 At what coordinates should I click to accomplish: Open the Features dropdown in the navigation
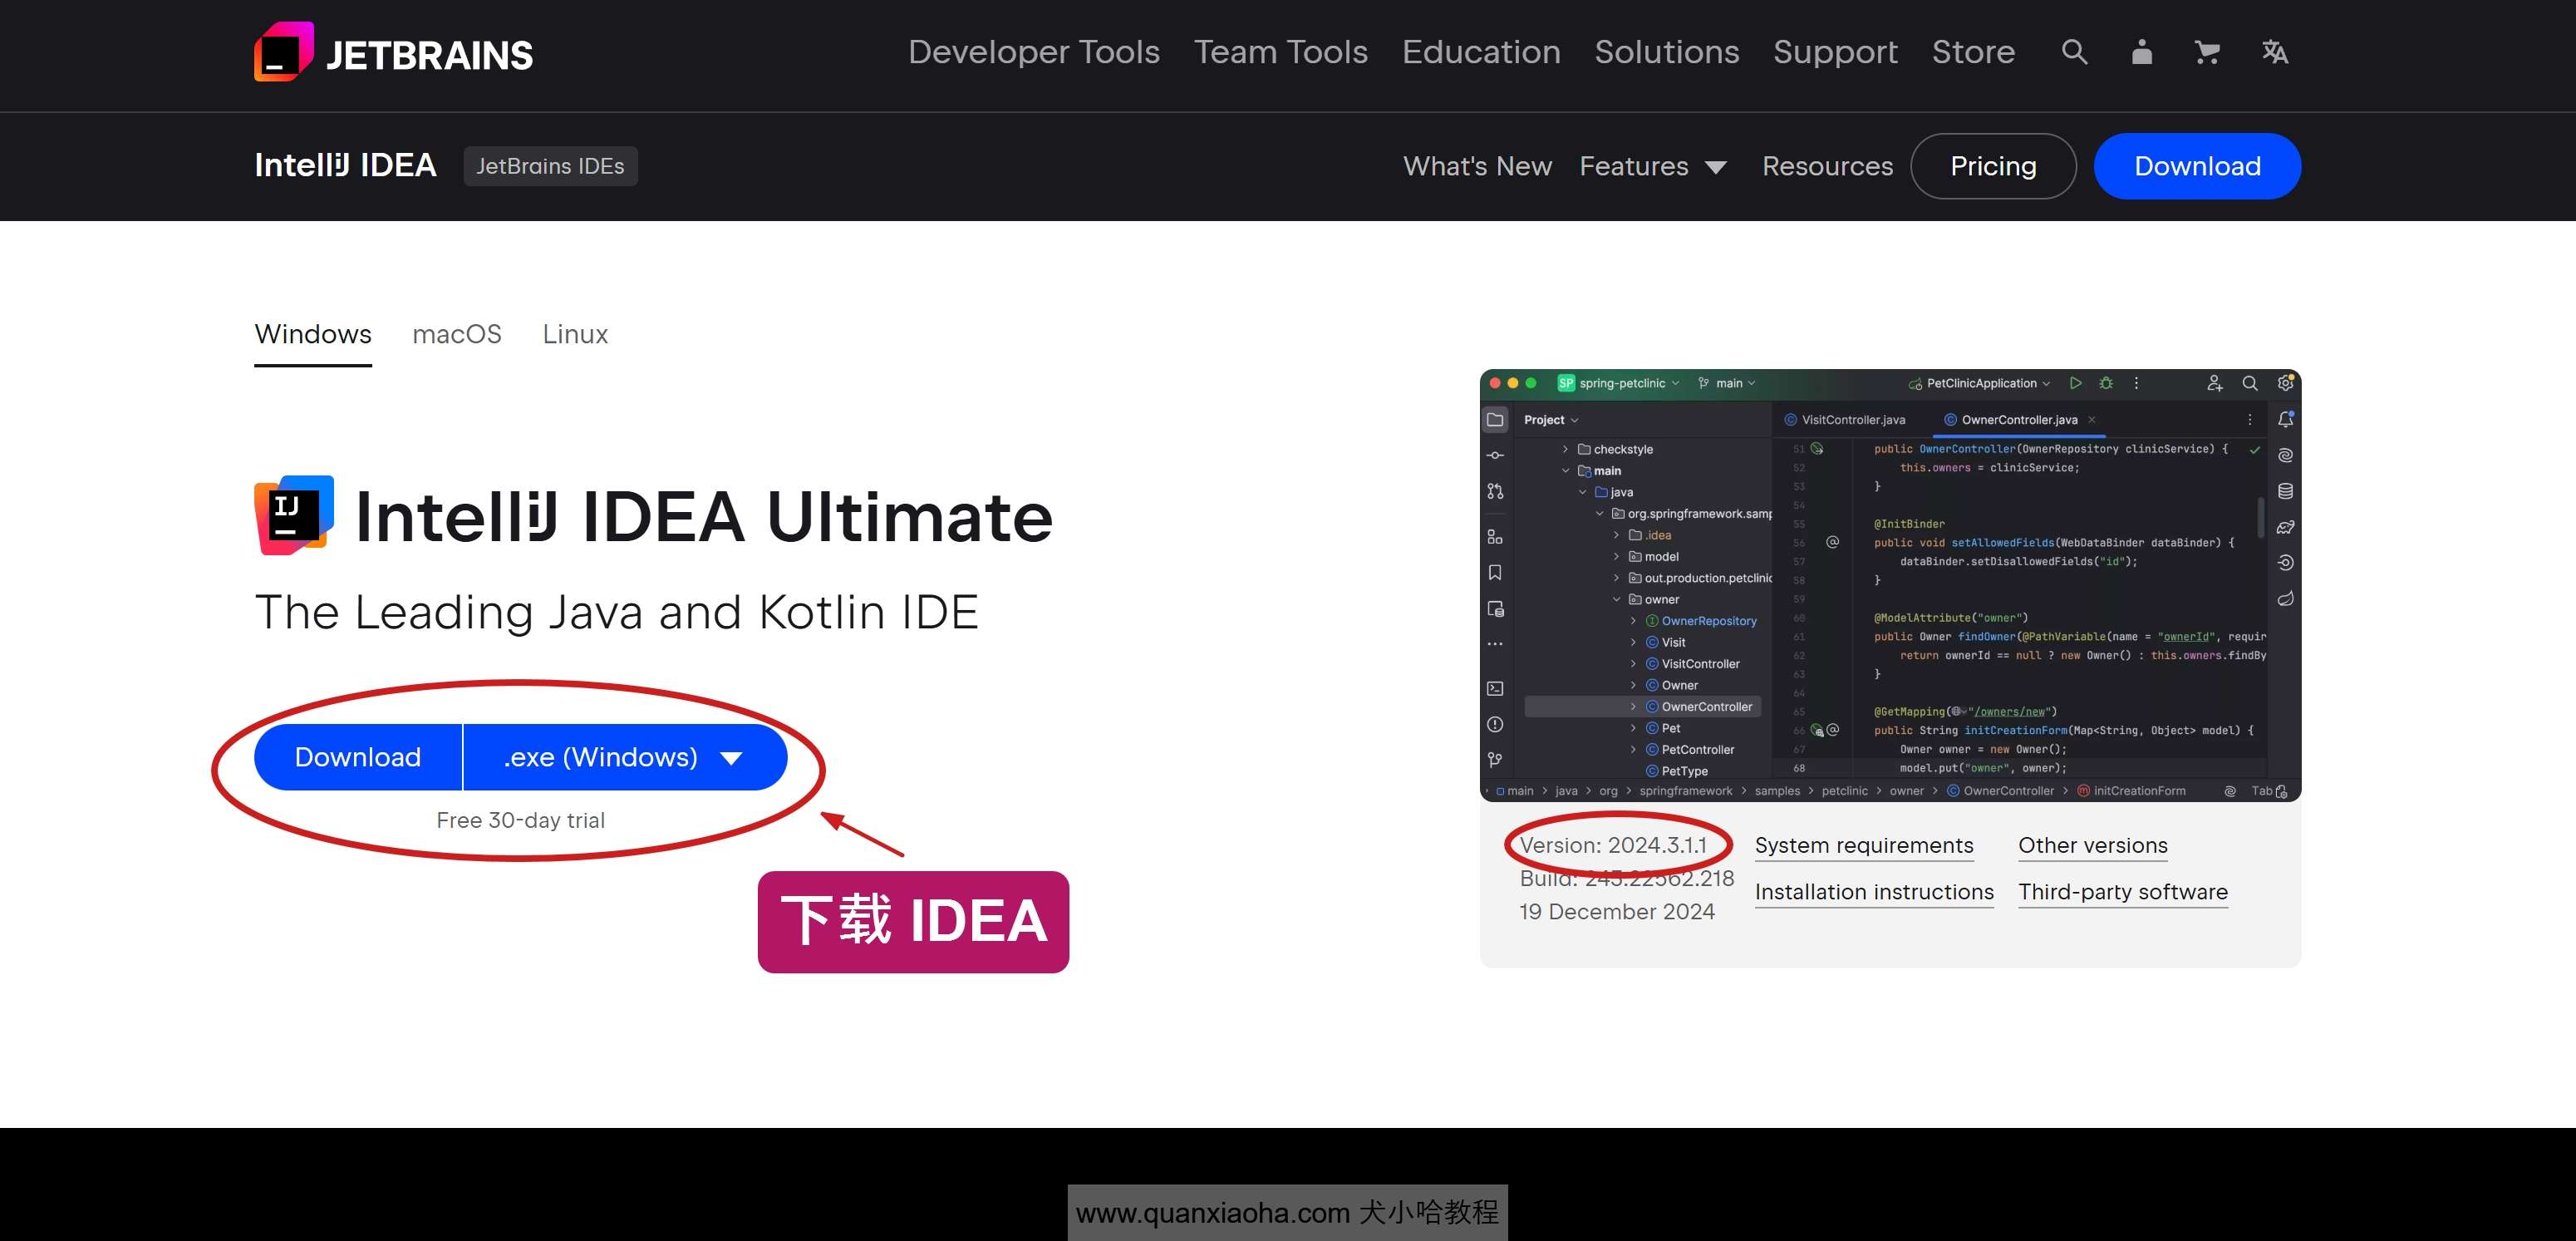(1652, 166)
